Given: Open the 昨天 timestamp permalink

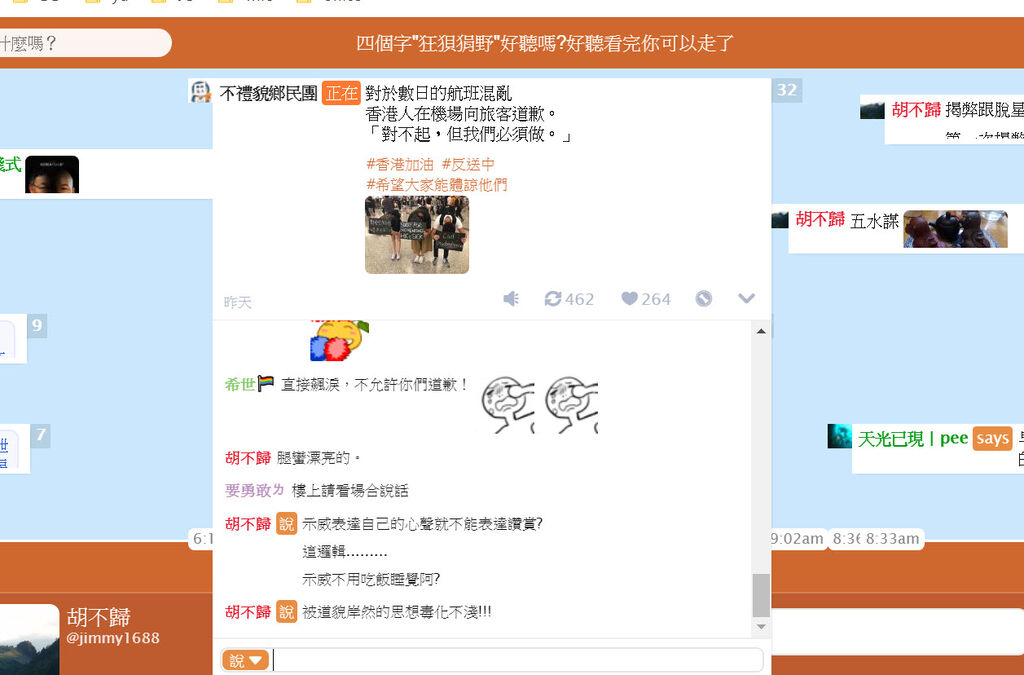Looking at the screenshot, I should pyautogui.click(x=237, y=302).
